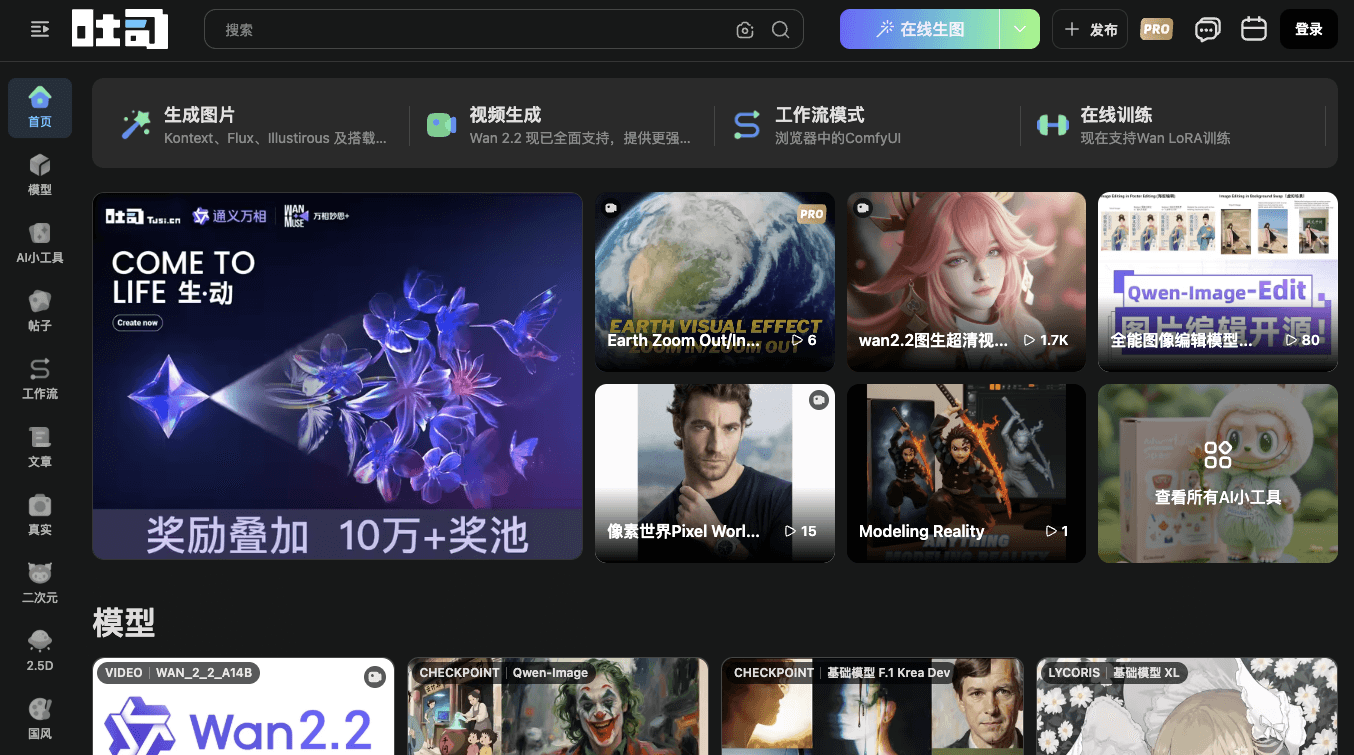Click the blue 工作流模式 icon
The height and width of the screenshot is (755, 1354).
click(x=747, y=125)
